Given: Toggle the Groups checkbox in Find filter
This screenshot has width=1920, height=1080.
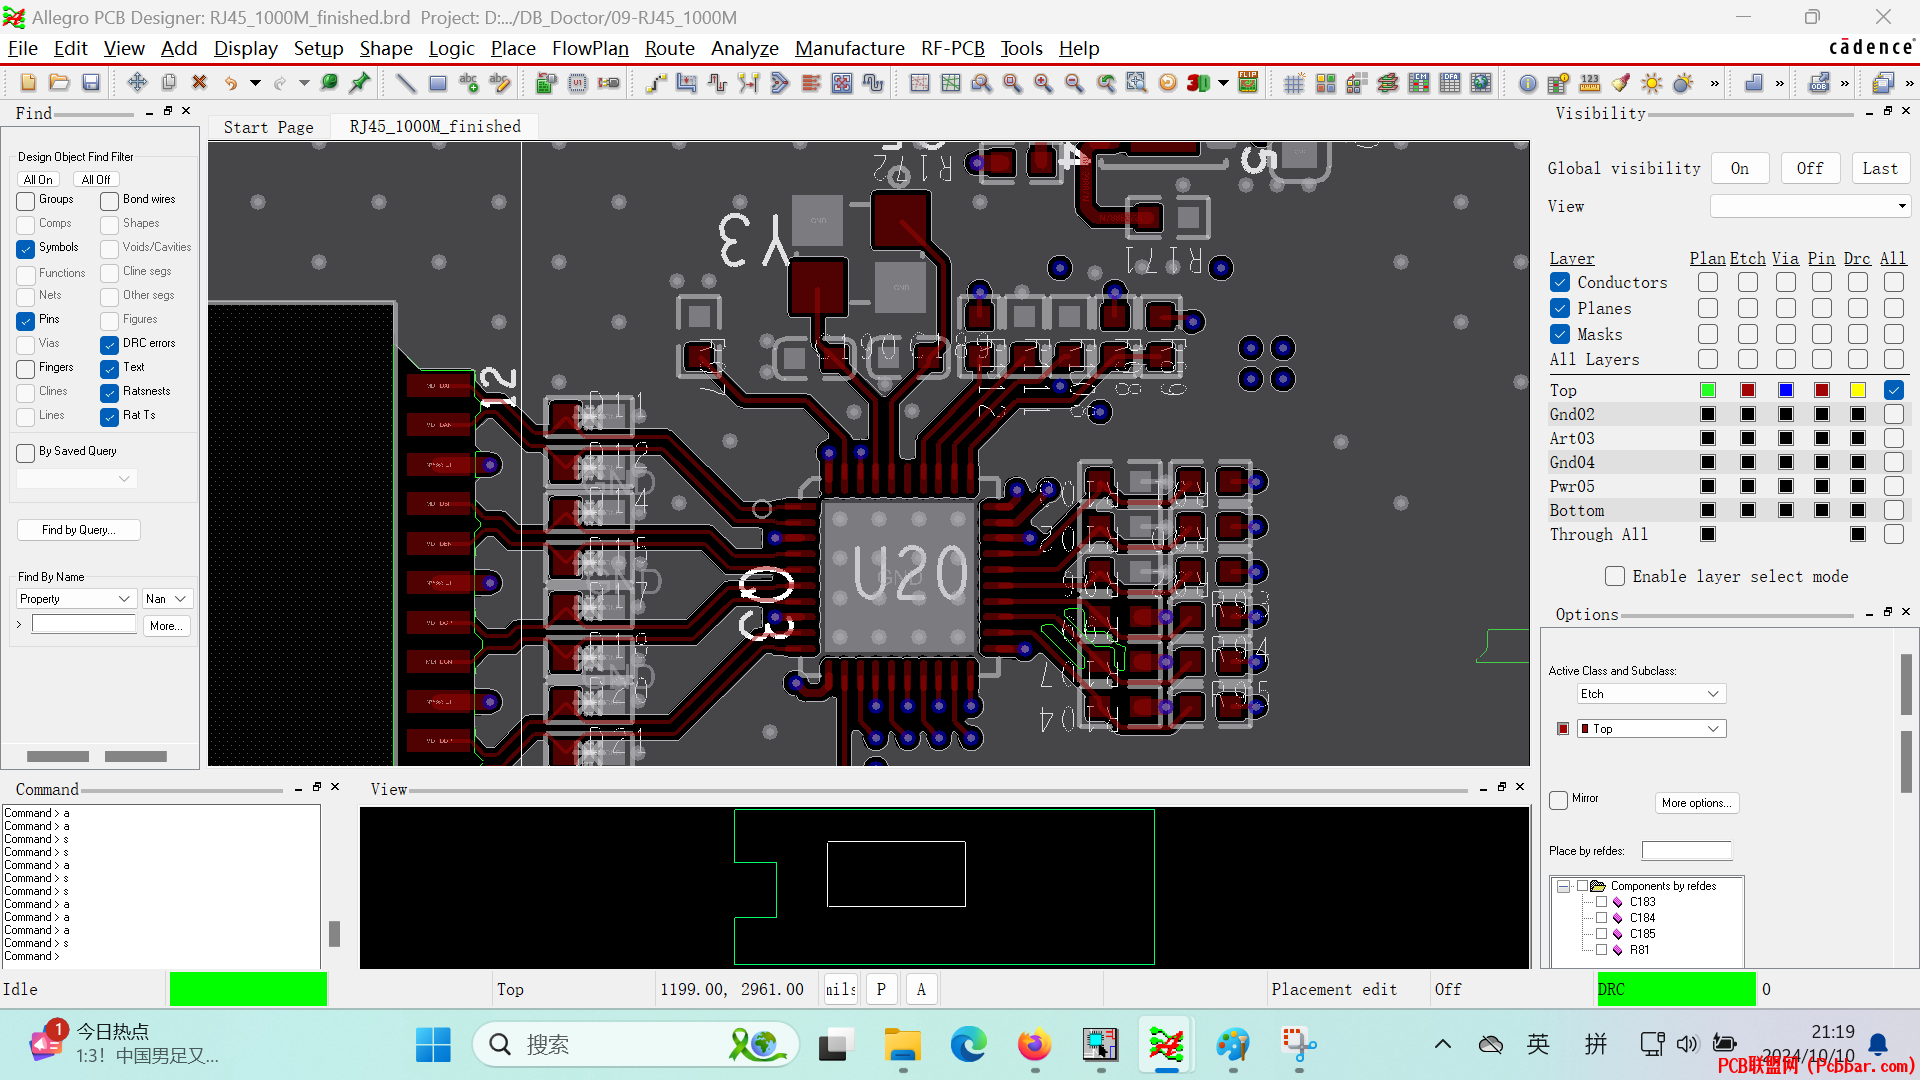Looking at the screenshot, I should tap(26, 201).
